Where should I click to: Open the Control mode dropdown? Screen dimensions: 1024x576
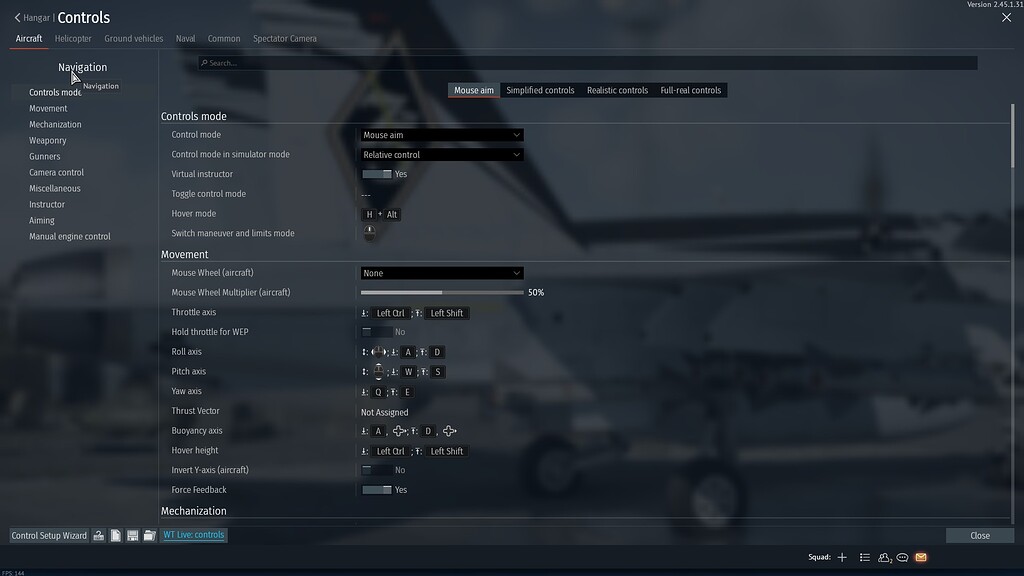[x=442, y=134]
